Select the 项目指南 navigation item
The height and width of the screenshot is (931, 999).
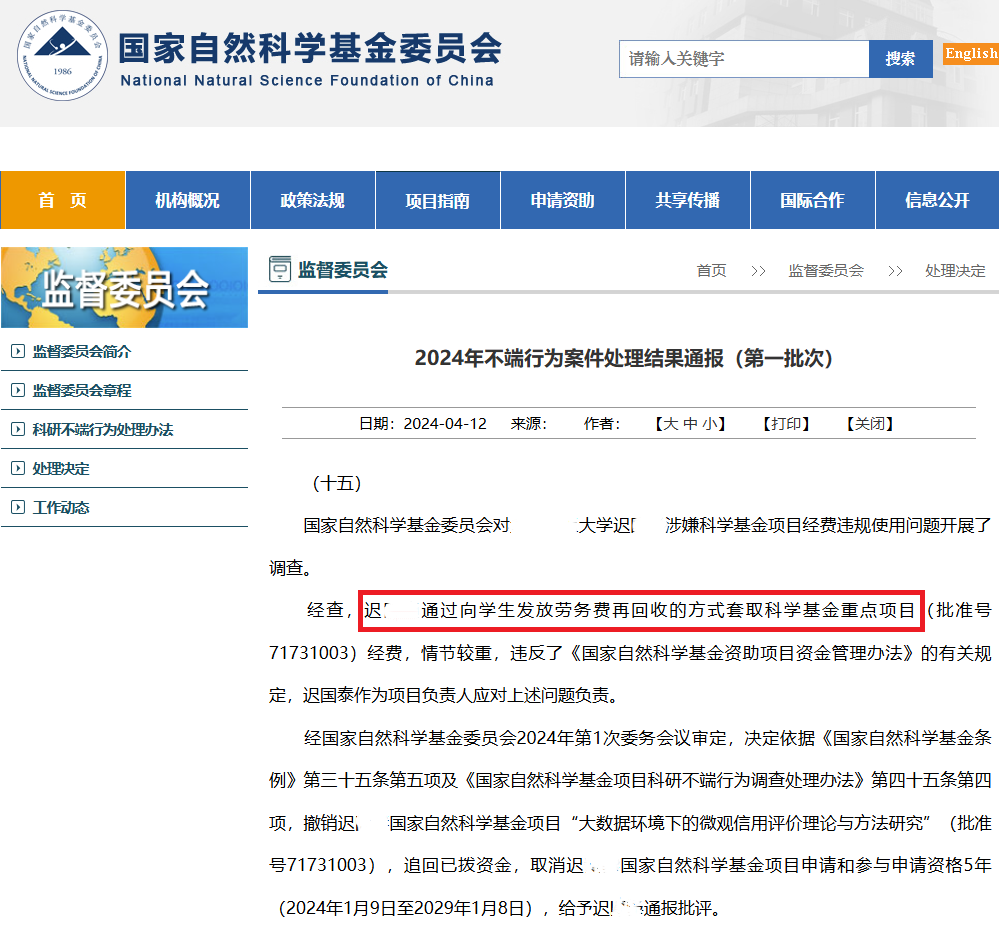437,200
